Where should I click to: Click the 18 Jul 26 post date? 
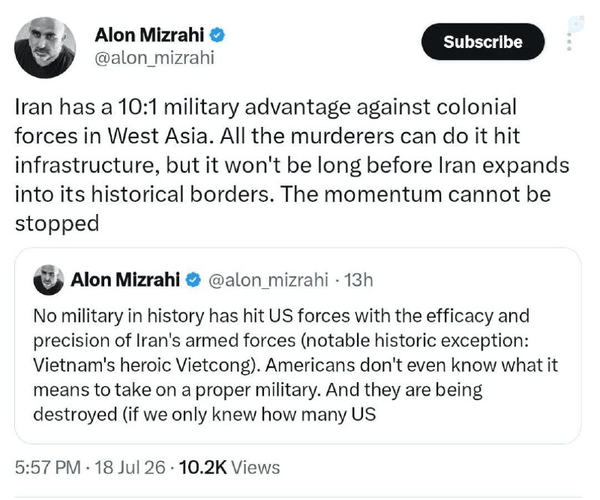tap(130, 467)
